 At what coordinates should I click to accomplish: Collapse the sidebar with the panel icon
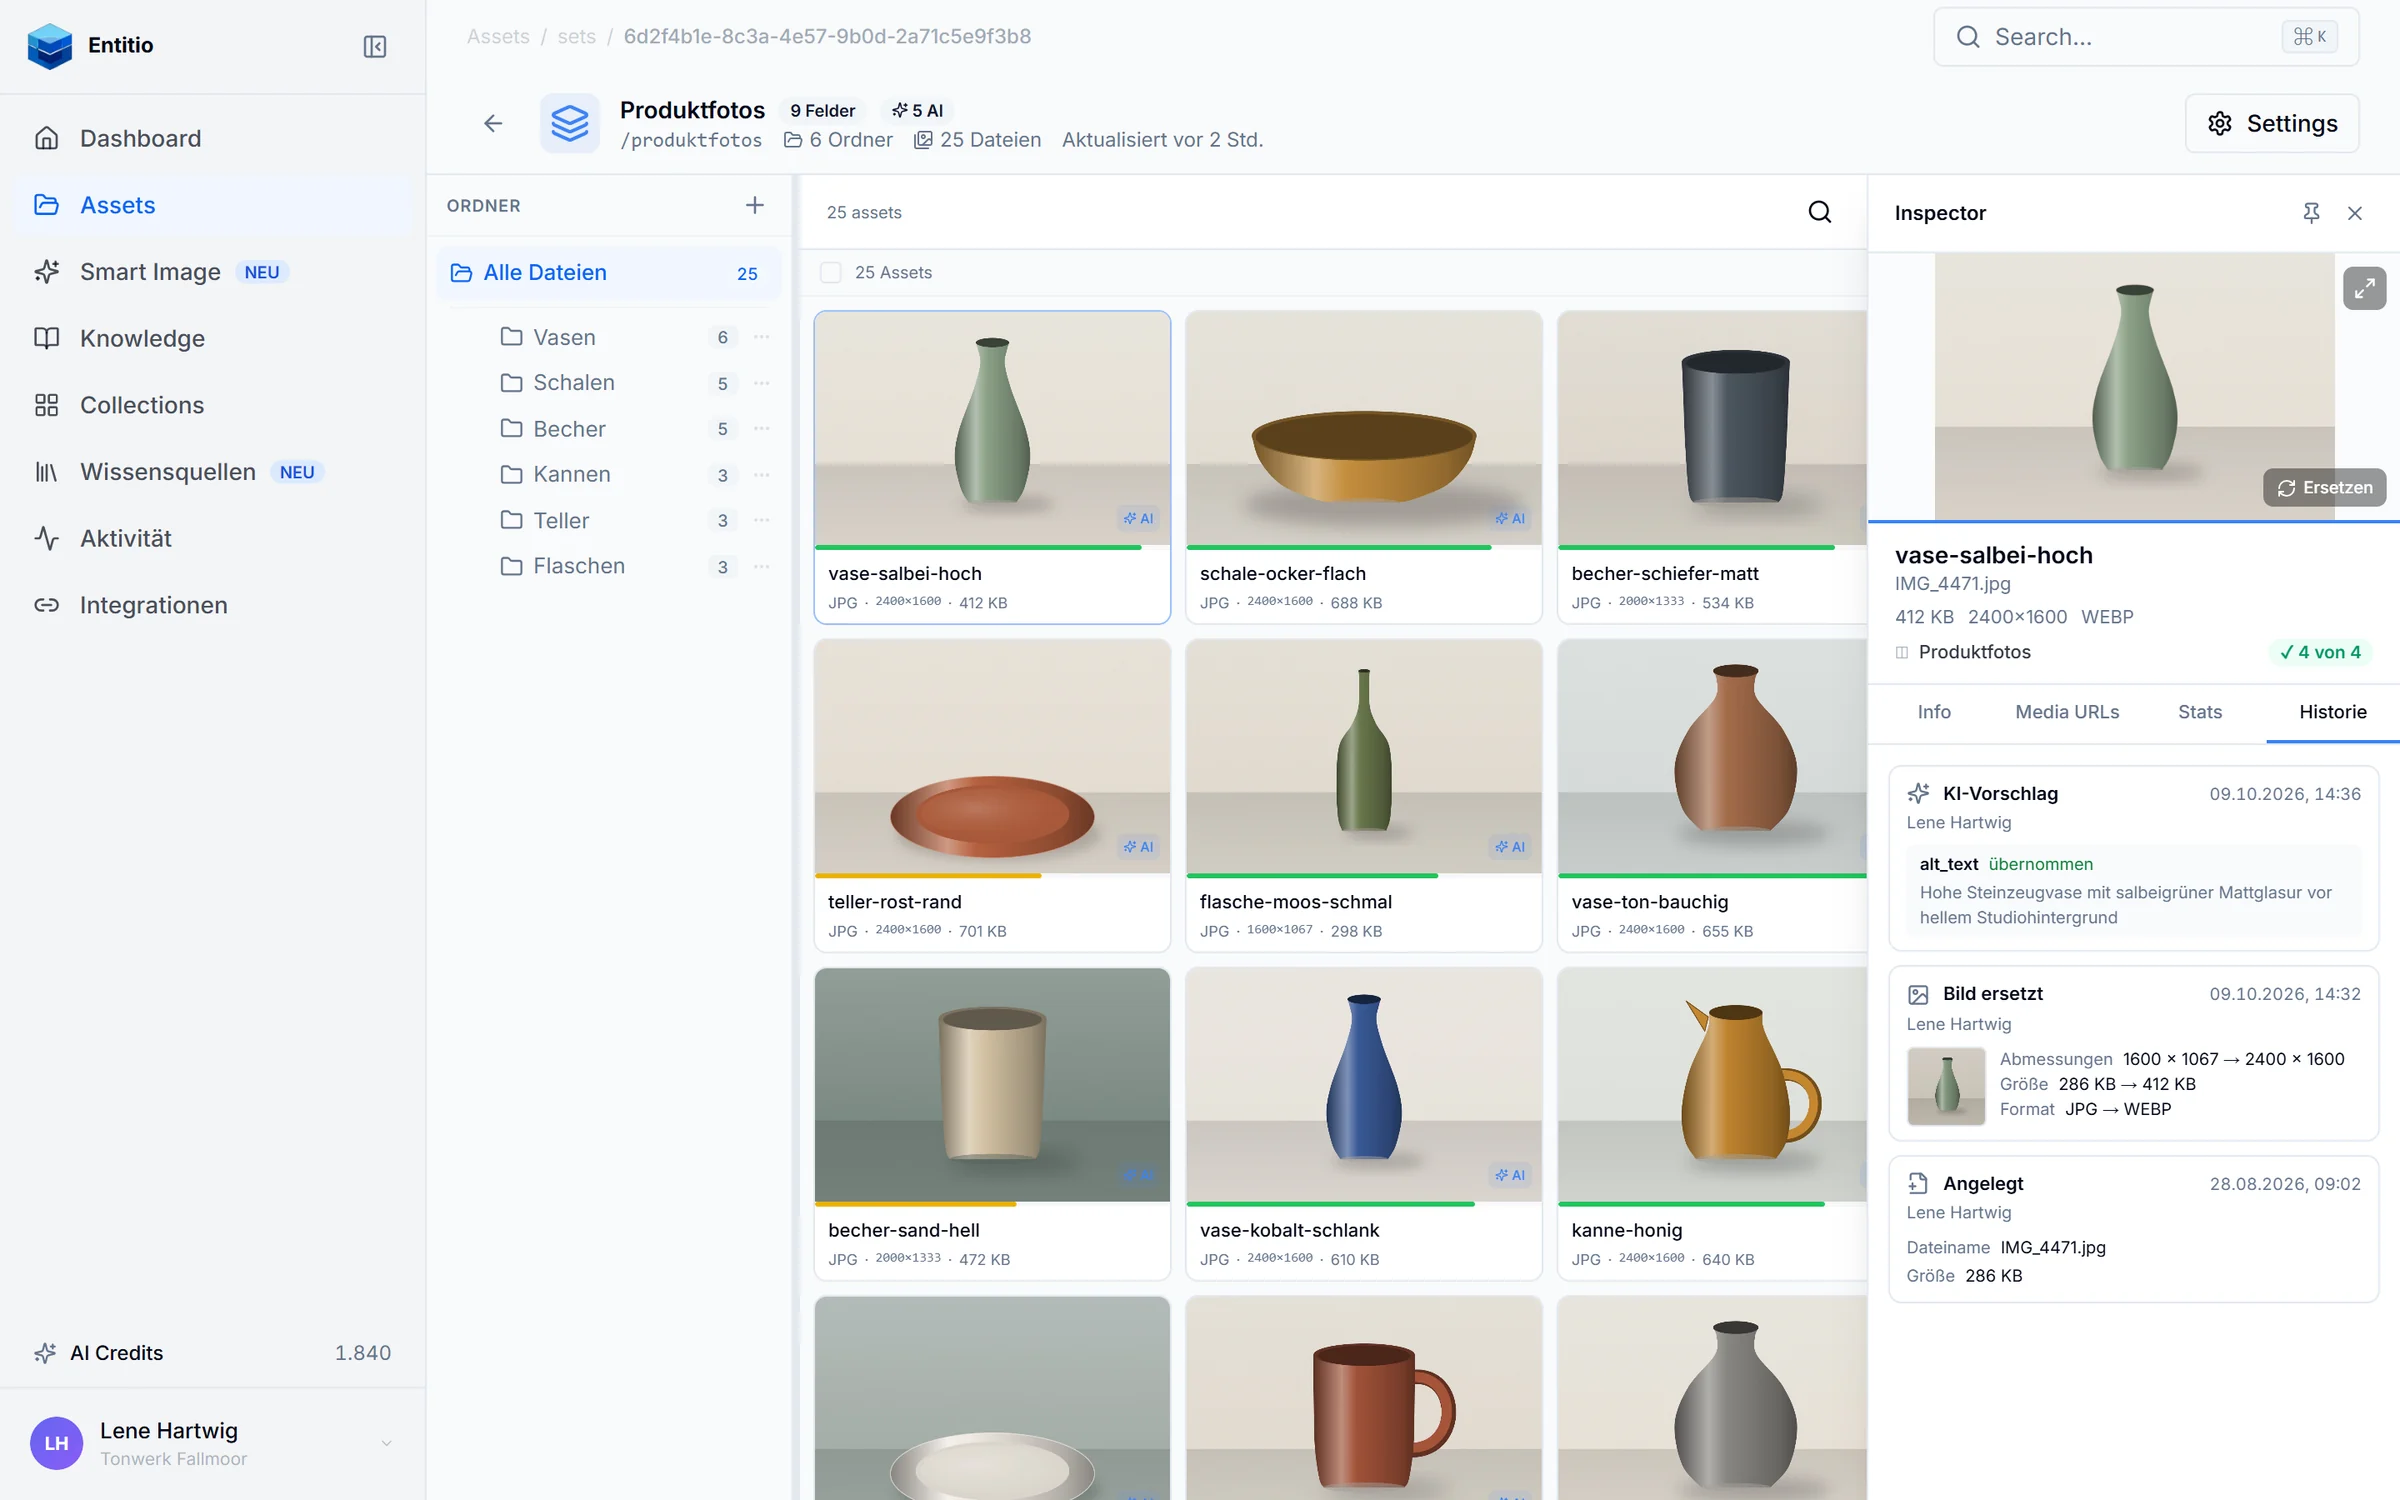375,46
